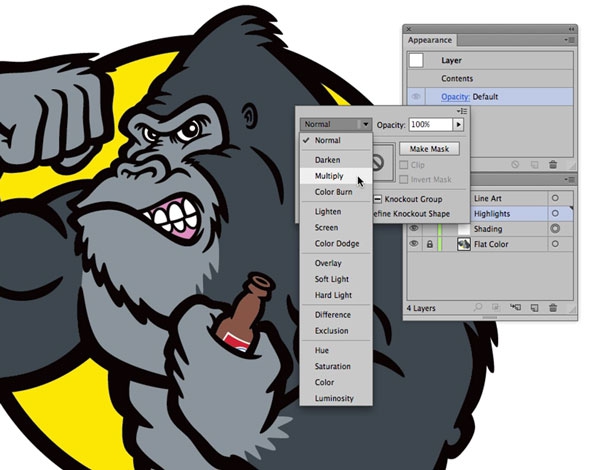
Task: Toggle visibility of the Flat Color layer
Action: coord(414,244)
